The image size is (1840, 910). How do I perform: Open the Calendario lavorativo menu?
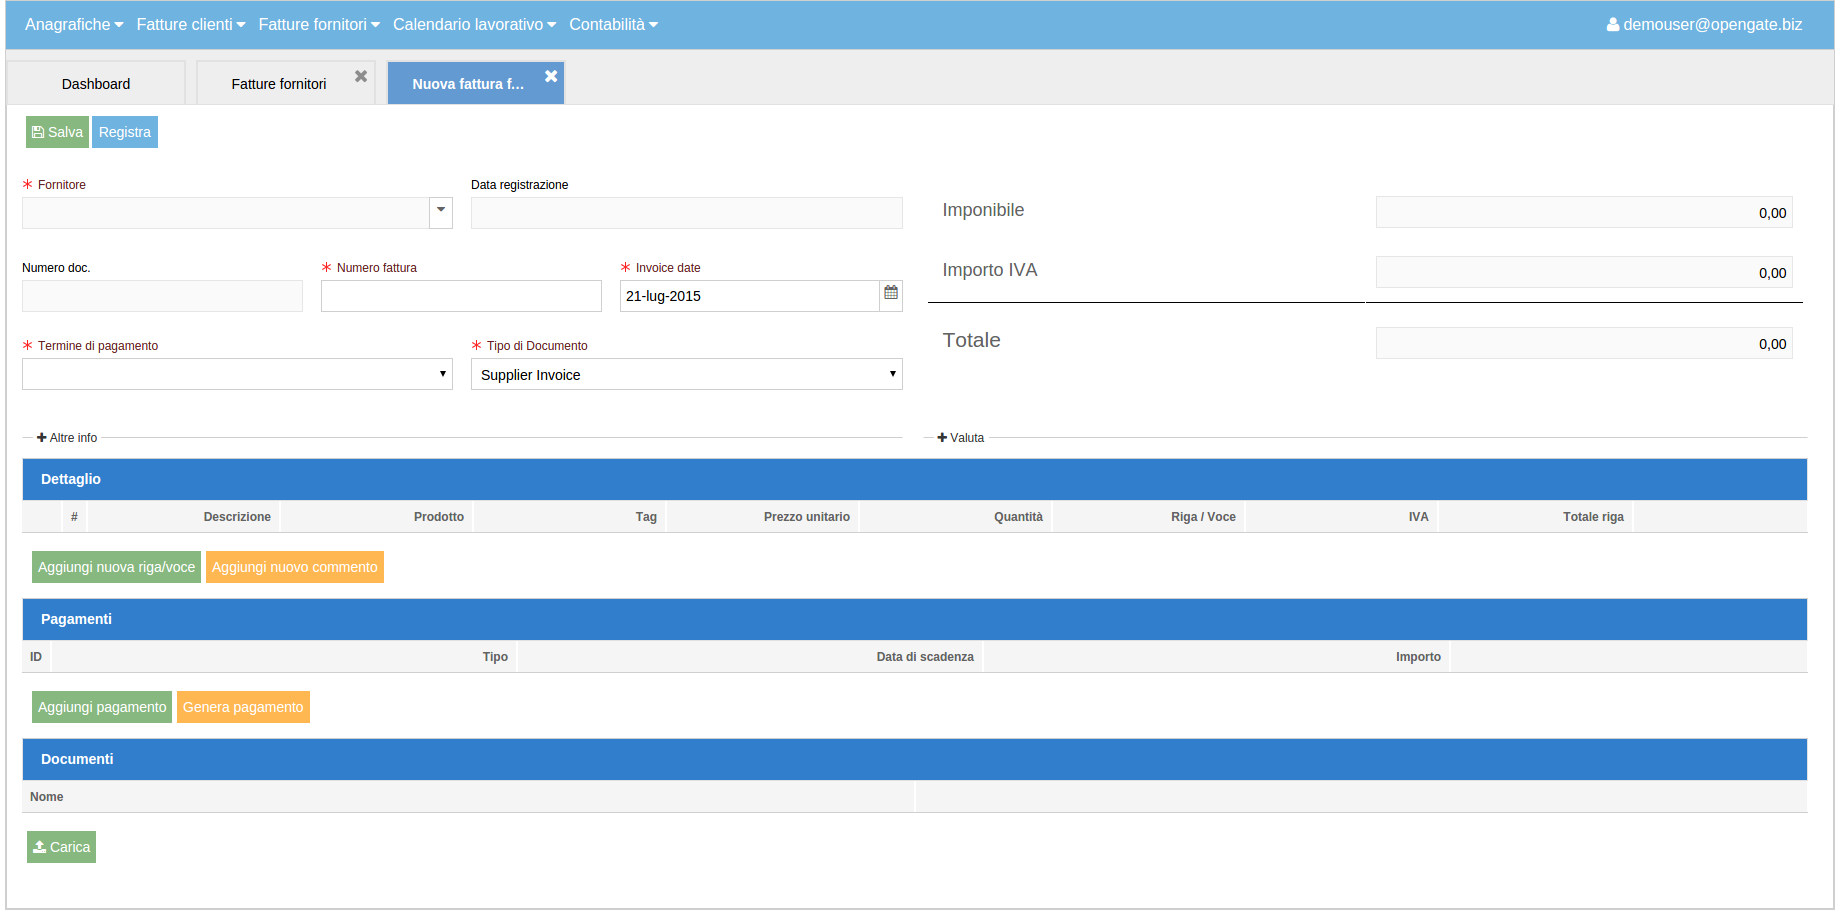pos(474,24)
